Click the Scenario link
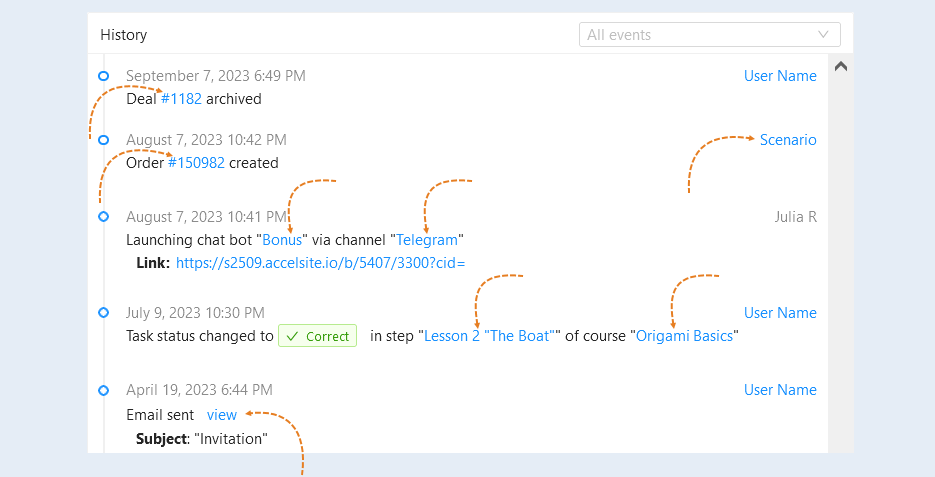 coord(788,140)
